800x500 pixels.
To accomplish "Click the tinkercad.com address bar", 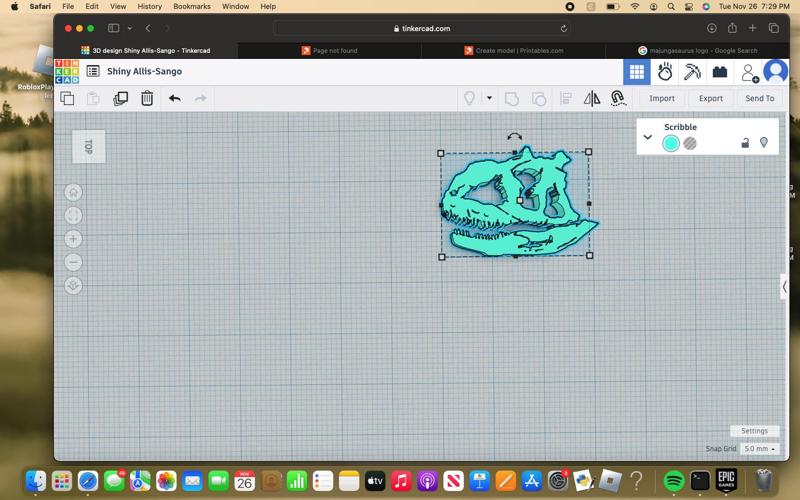I will (422, 29).
